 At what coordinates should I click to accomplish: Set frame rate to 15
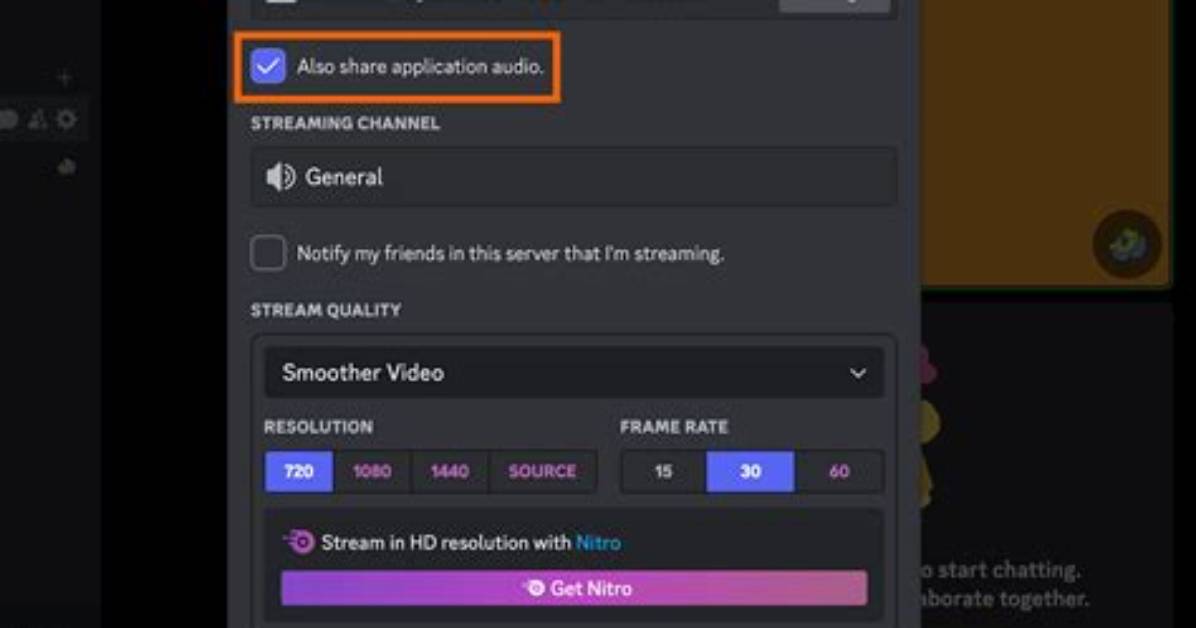click(664, 472)
